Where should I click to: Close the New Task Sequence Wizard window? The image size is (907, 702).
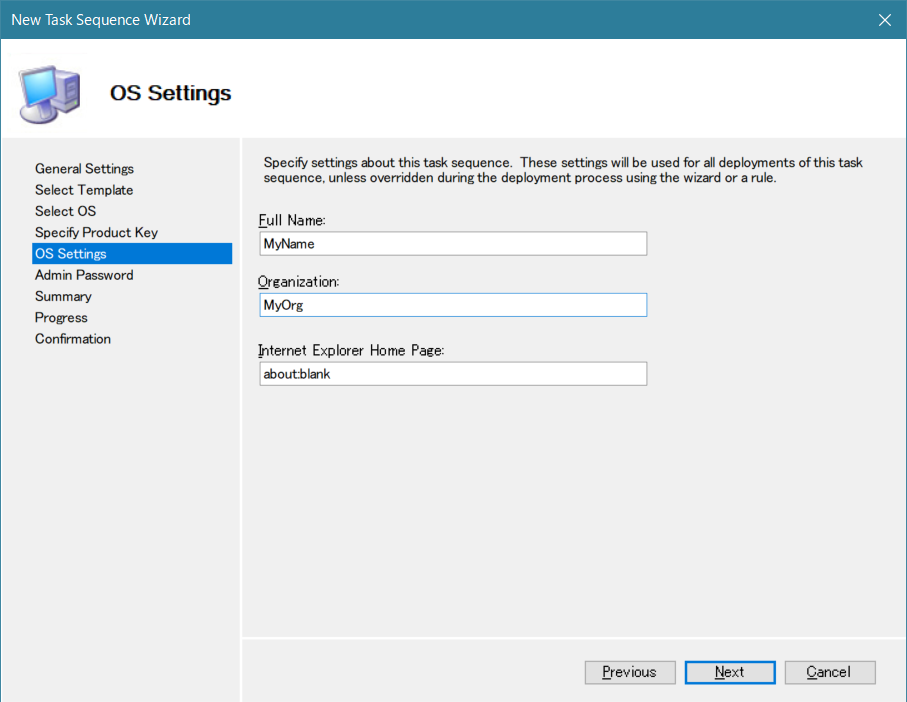[884, 20]
